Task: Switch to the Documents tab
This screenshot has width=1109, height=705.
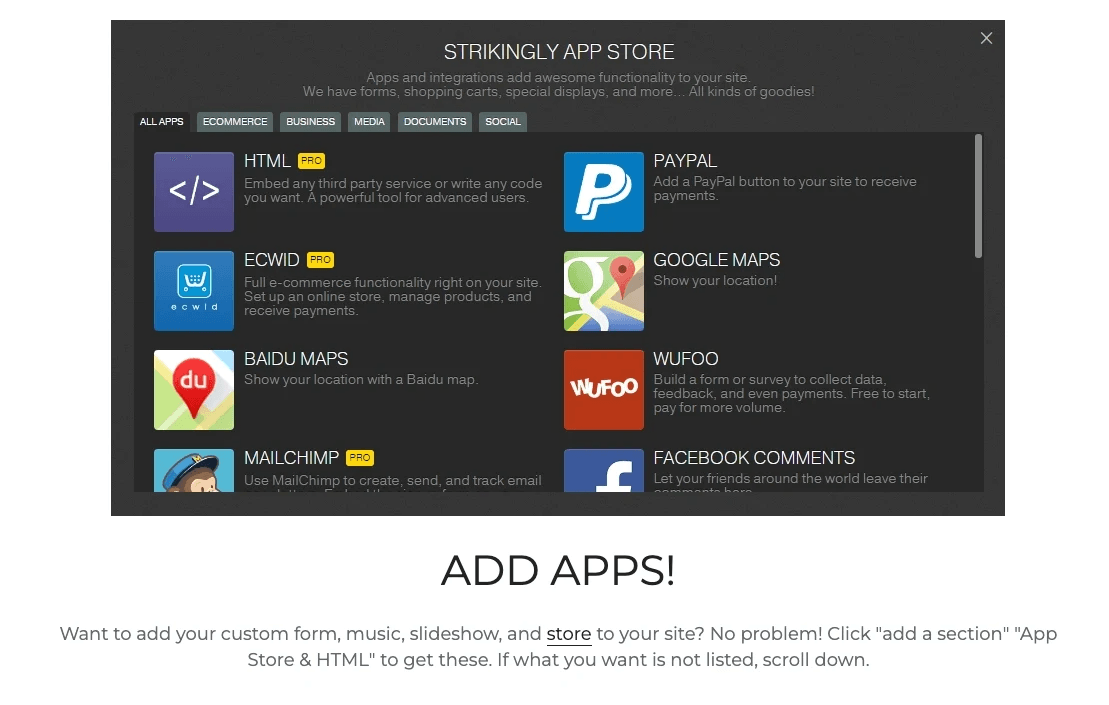Action: point(435,122)
